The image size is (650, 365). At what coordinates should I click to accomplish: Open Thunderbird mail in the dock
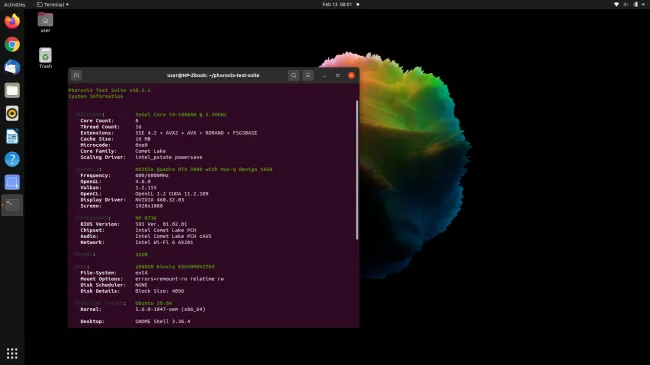(12, 67)
